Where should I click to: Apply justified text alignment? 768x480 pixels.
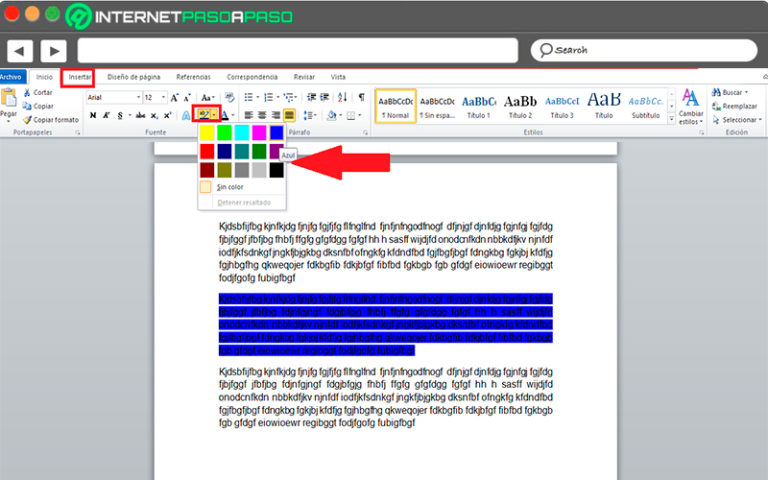click(x=289, y=115)
